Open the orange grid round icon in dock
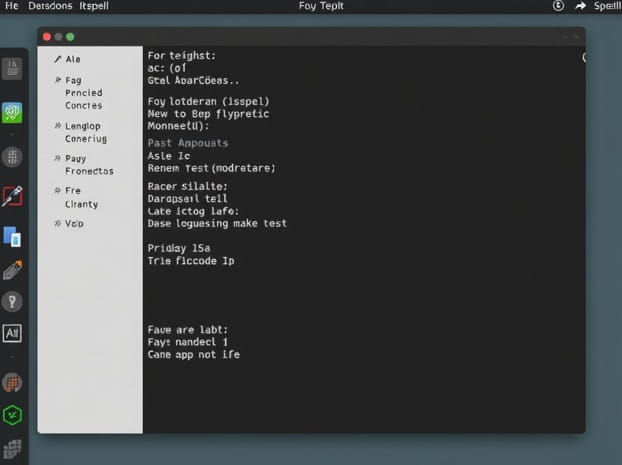Image resolution: width=622 pixels, height=465 pixels. (x=12, y=382)
